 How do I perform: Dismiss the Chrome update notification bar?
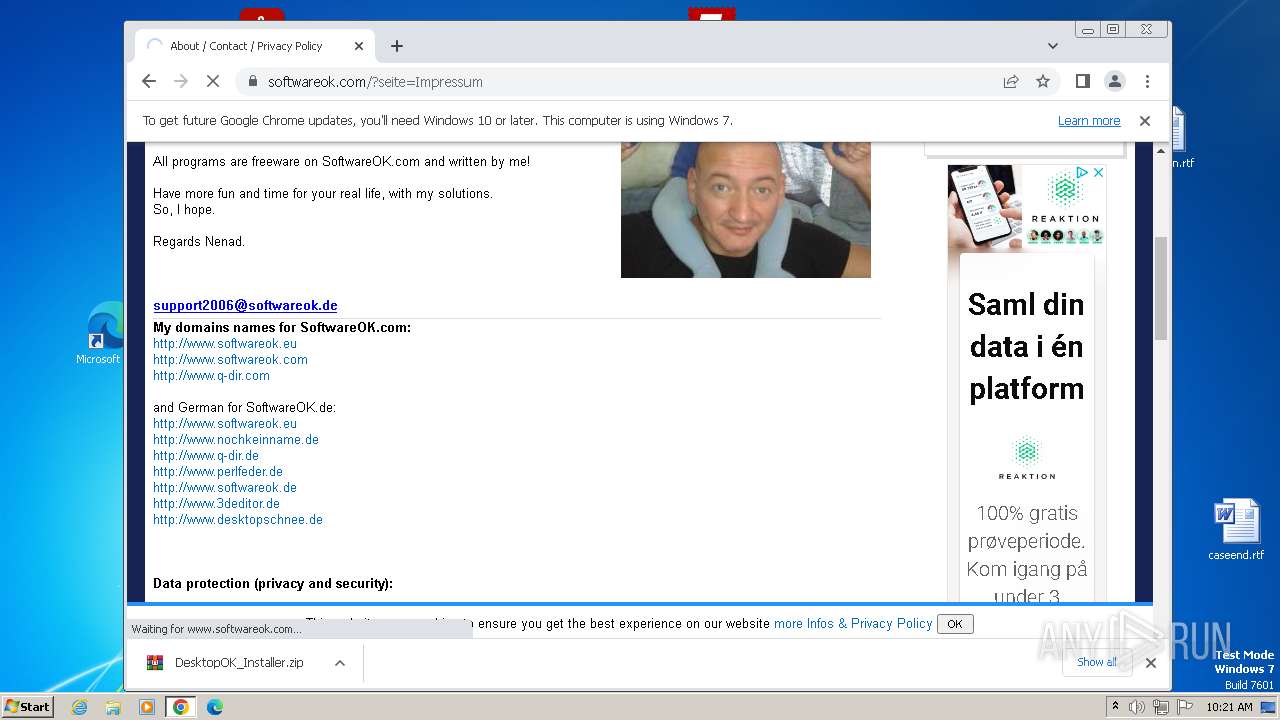1145,121
